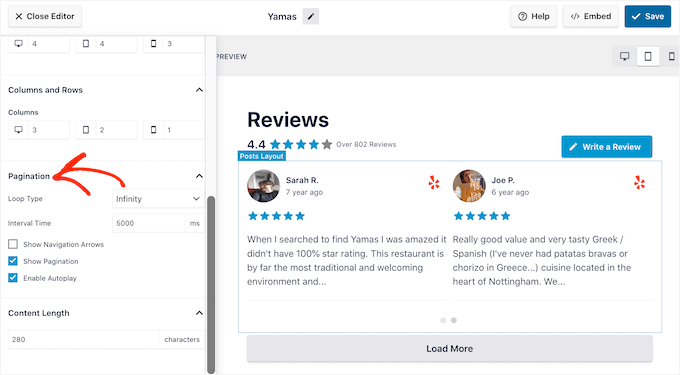Collapse the Content Length section

(x=199, y=313)
